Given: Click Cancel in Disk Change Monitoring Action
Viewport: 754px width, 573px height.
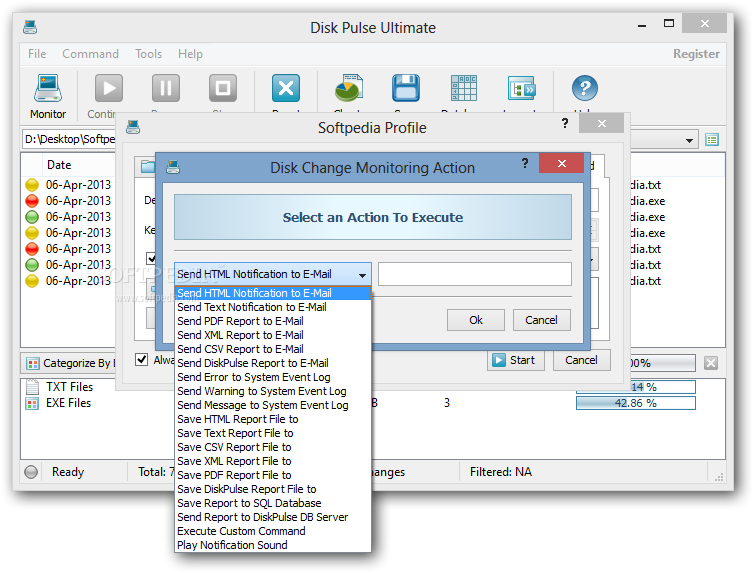Looking at the screenshot, I should [541, 320].
